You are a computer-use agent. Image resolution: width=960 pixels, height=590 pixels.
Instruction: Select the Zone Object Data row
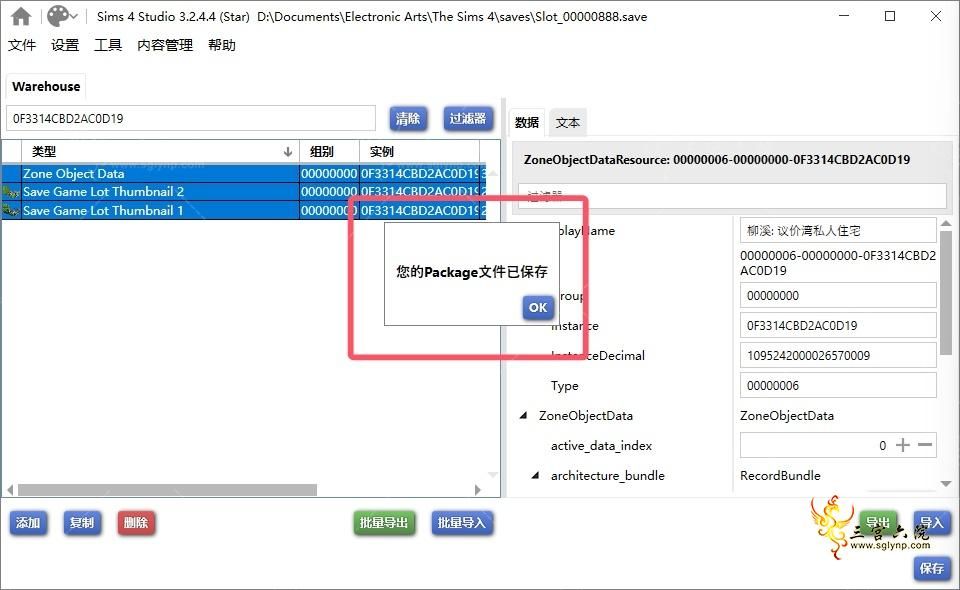pyautogui.click(x=244, y=174)
